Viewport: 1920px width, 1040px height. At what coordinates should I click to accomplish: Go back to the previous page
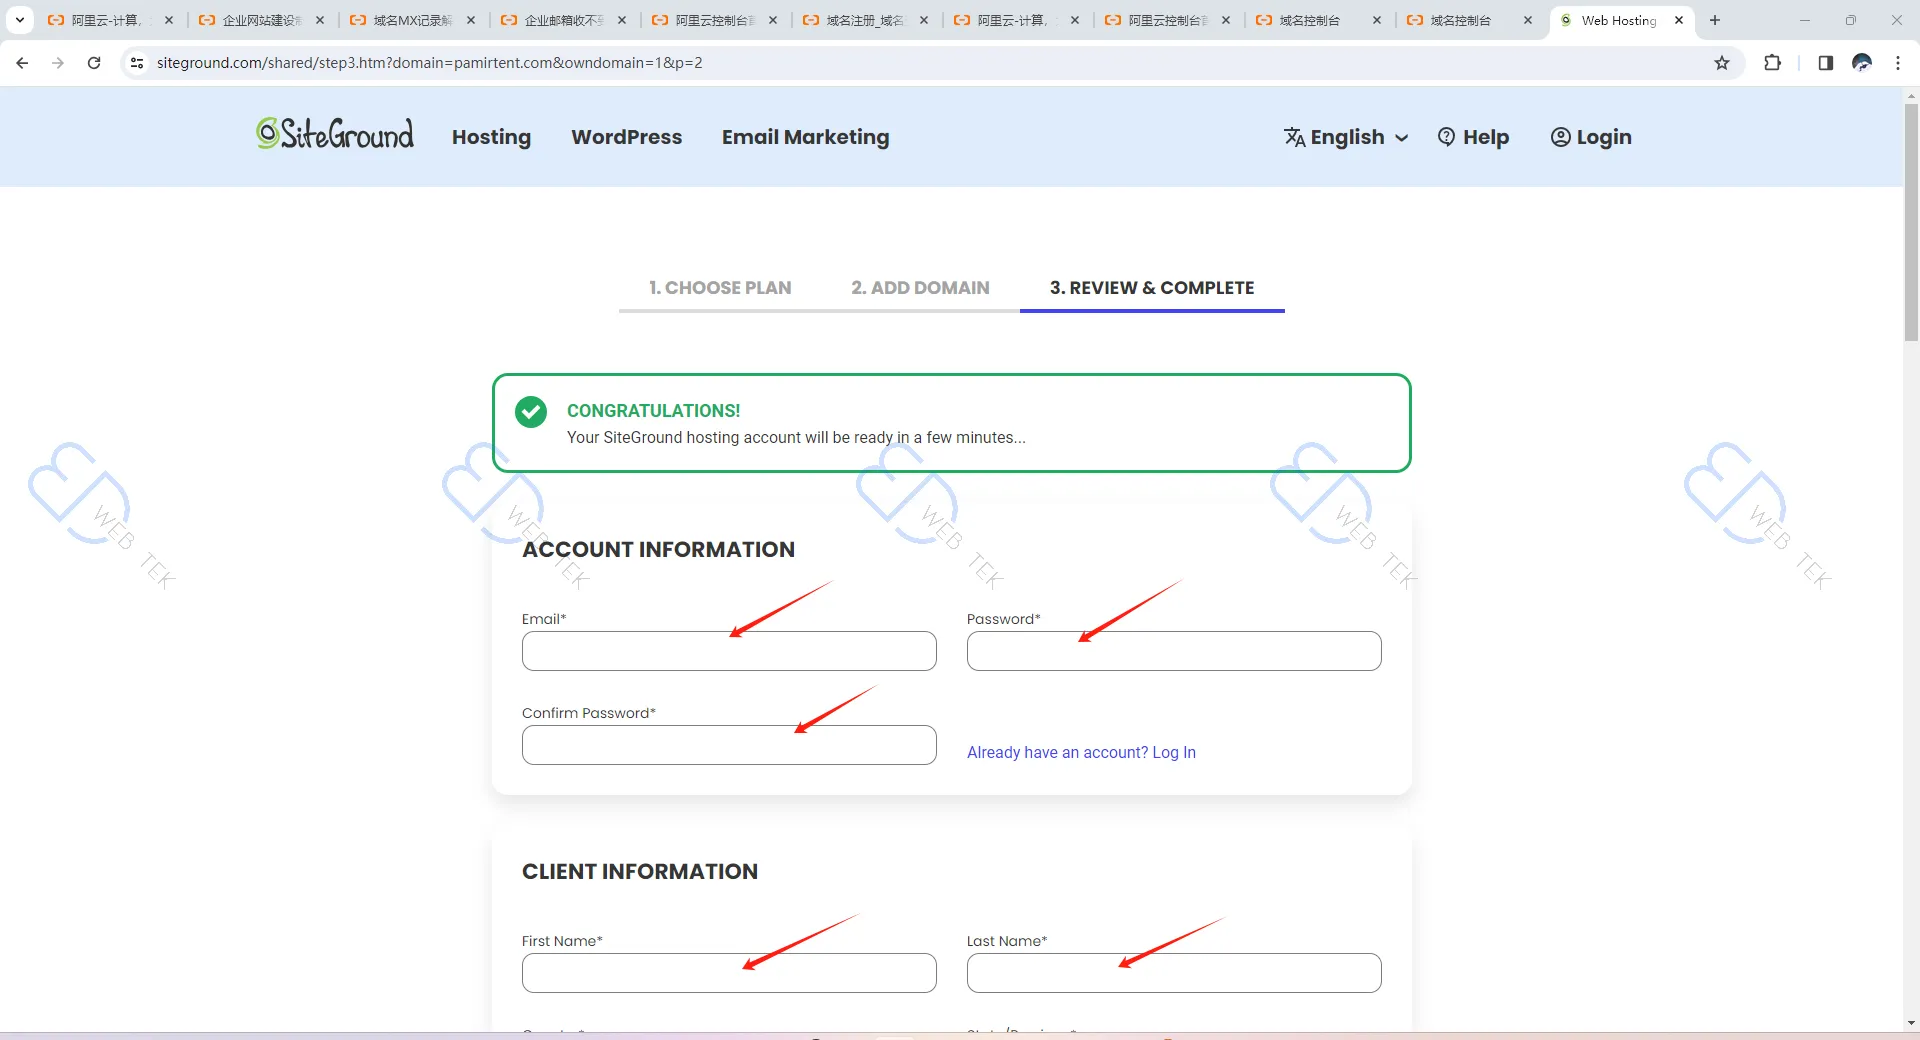click(x=22, y=63)
